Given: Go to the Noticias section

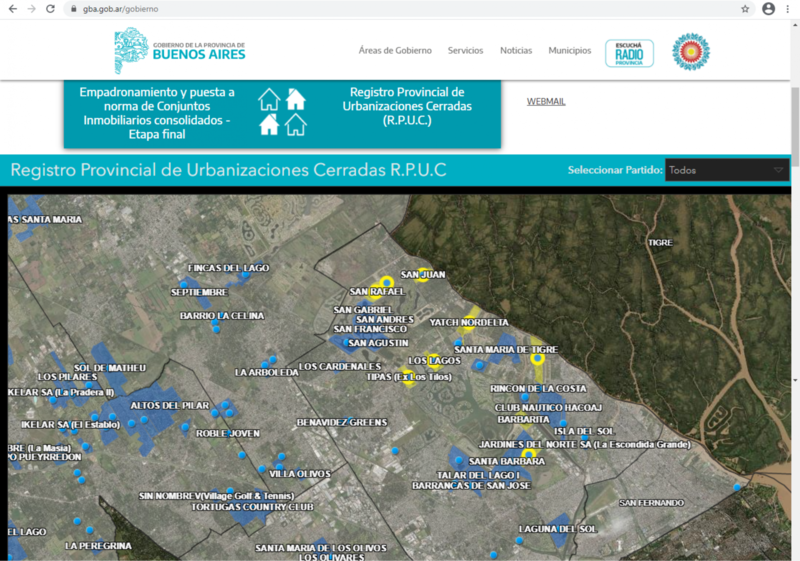Looking at the screenshot, I should 516,51.
